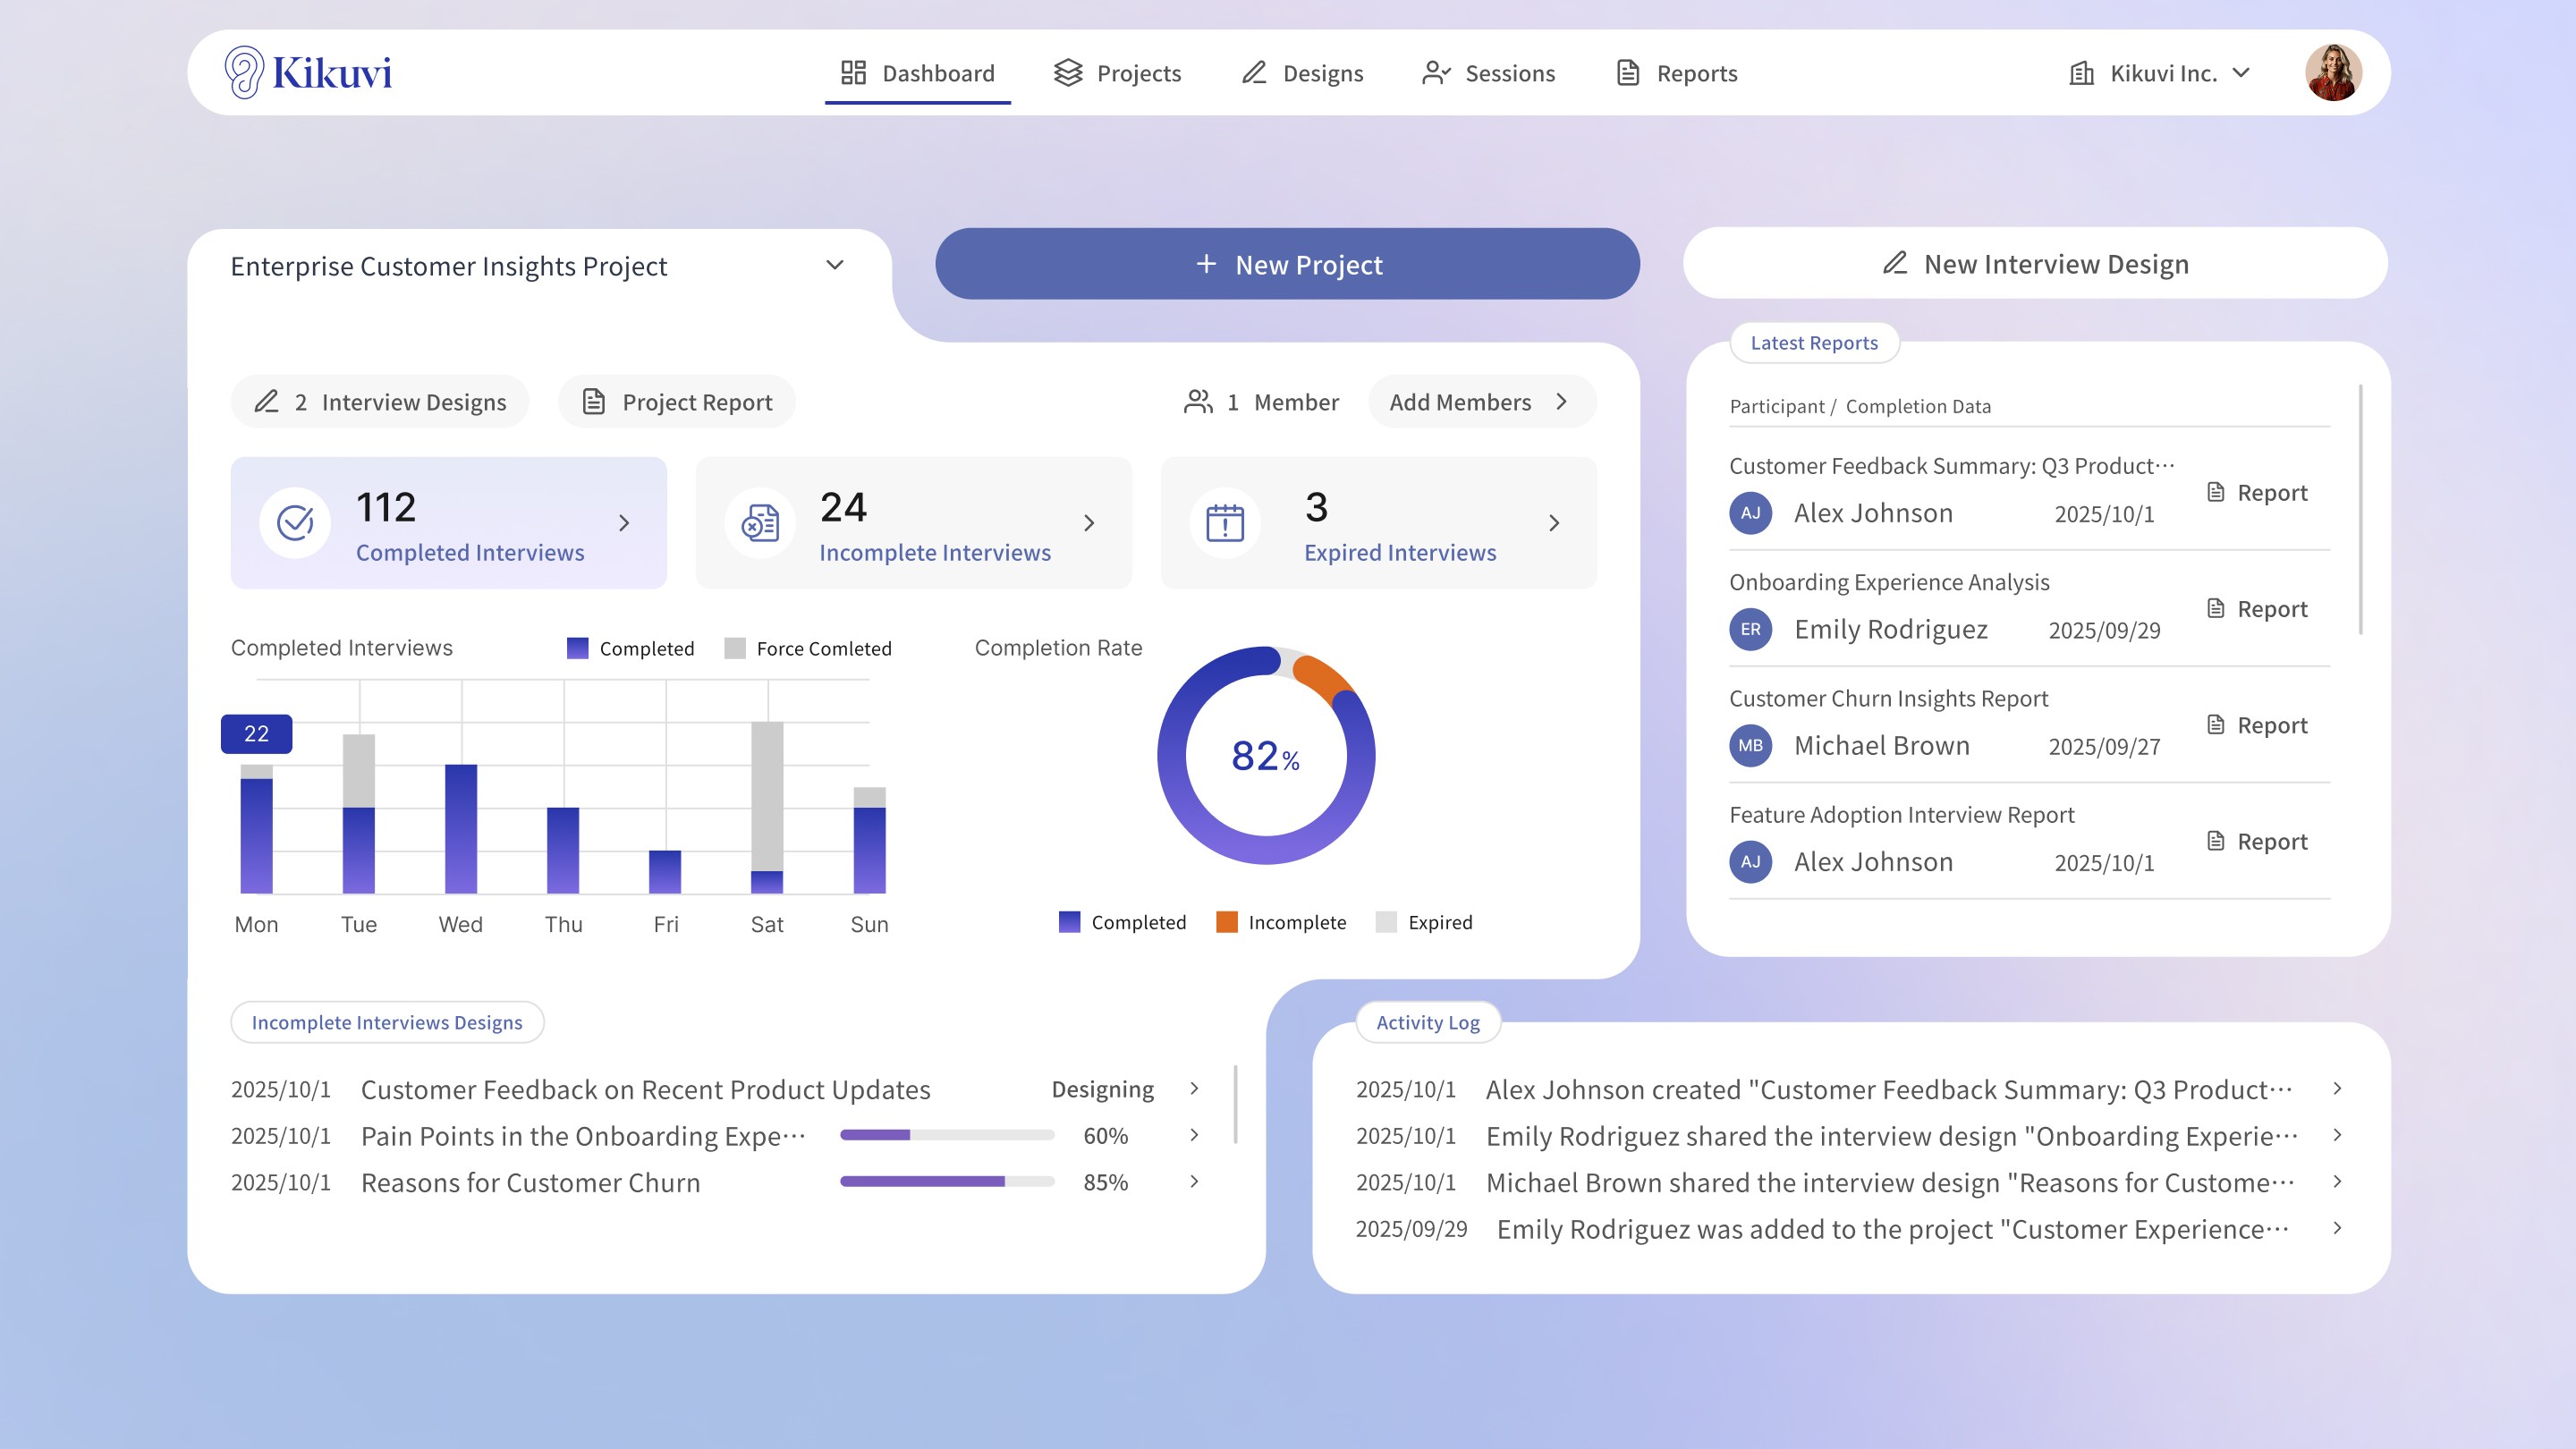
Task: Click Emily Rodriguez's ER avatar badge
Action: (1750, 629)
